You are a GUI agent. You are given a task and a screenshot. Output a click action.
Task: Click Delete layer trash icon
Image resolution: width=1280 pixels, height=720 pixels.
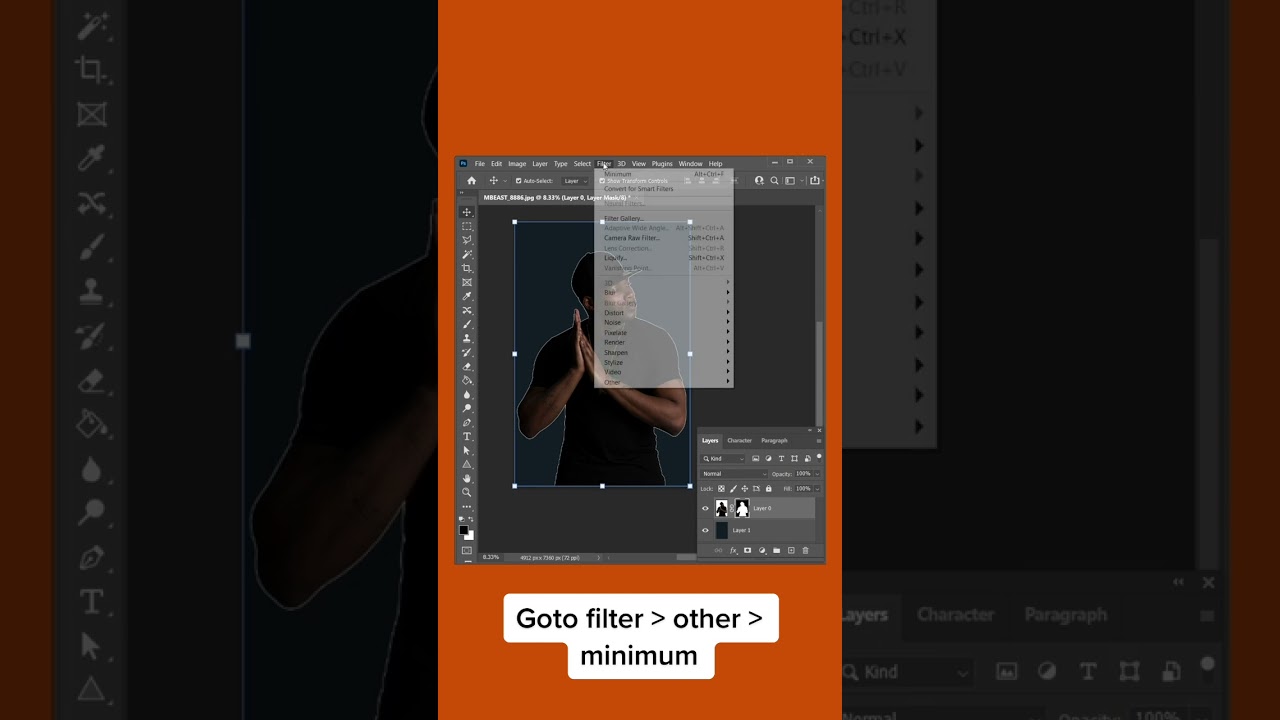pos(805,550)
